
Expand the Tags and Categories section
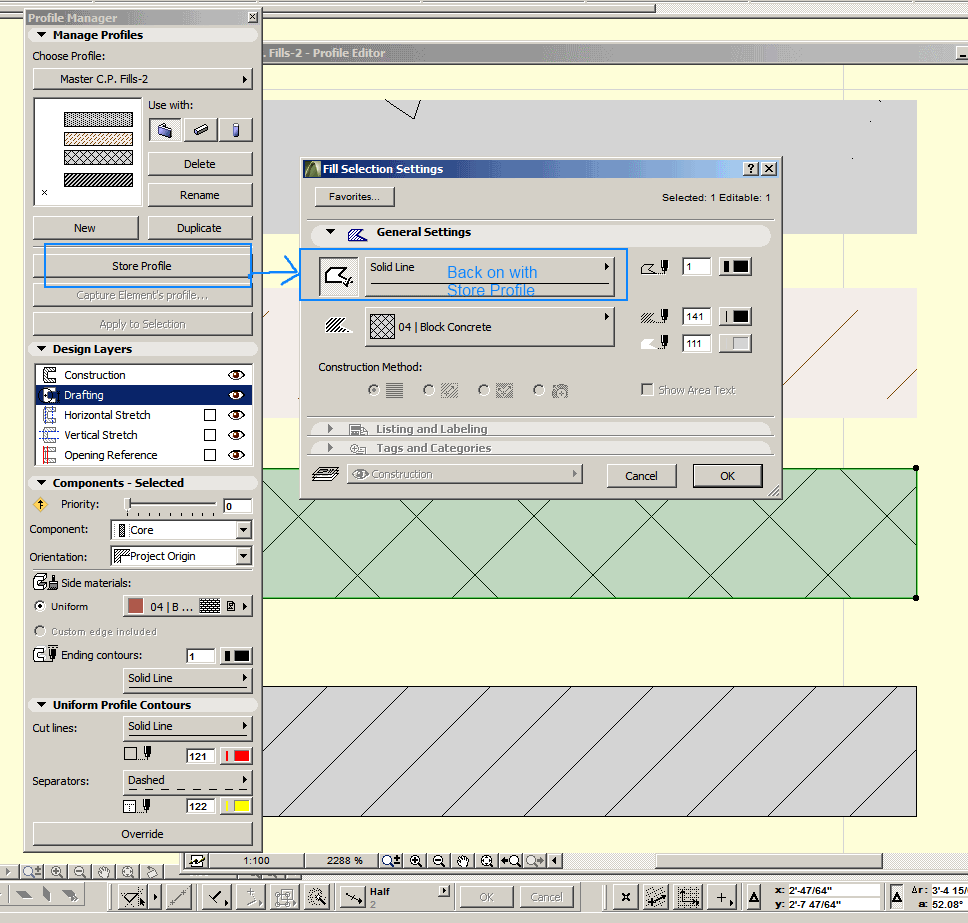point(330,448)
